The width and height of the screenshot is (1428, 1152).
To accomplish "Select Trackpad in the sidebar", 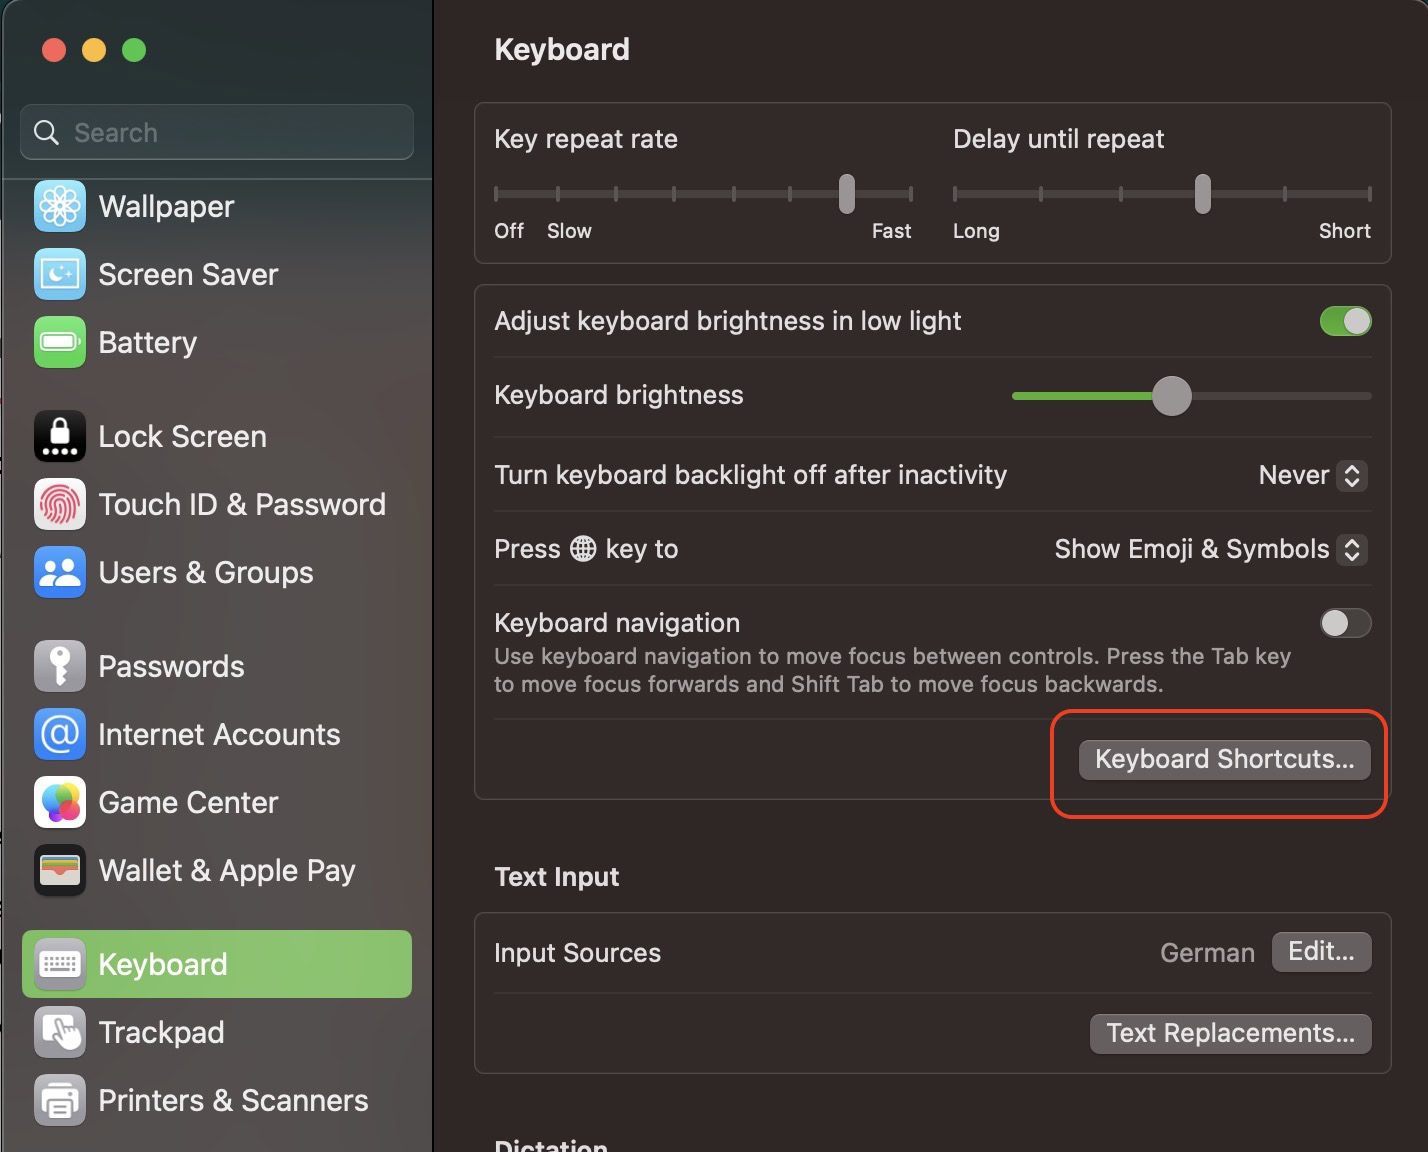I will pyautogui.click(x=161, y=1032).
